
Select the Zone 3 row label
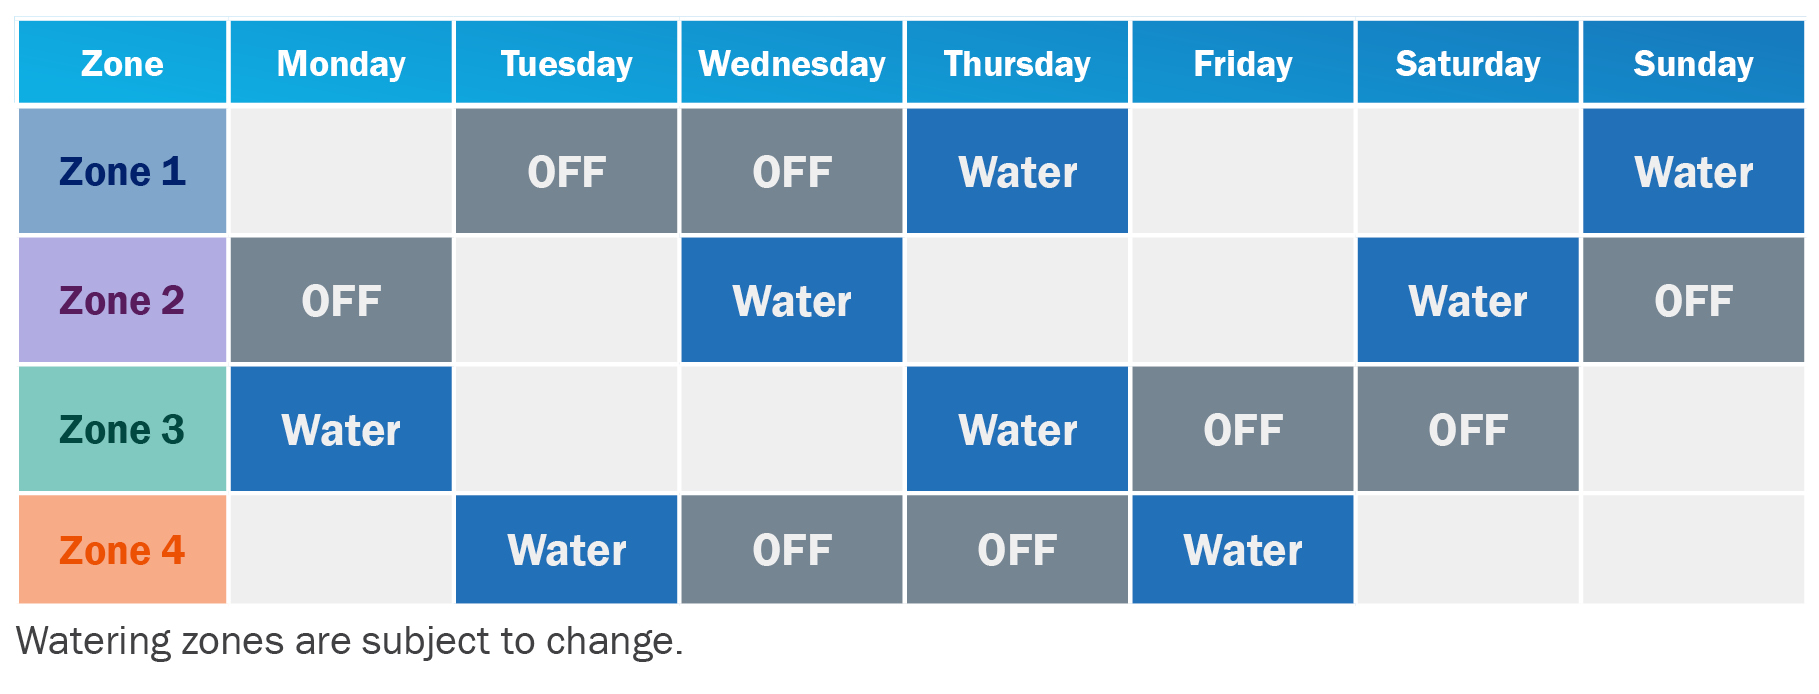[x=122, y=429]
